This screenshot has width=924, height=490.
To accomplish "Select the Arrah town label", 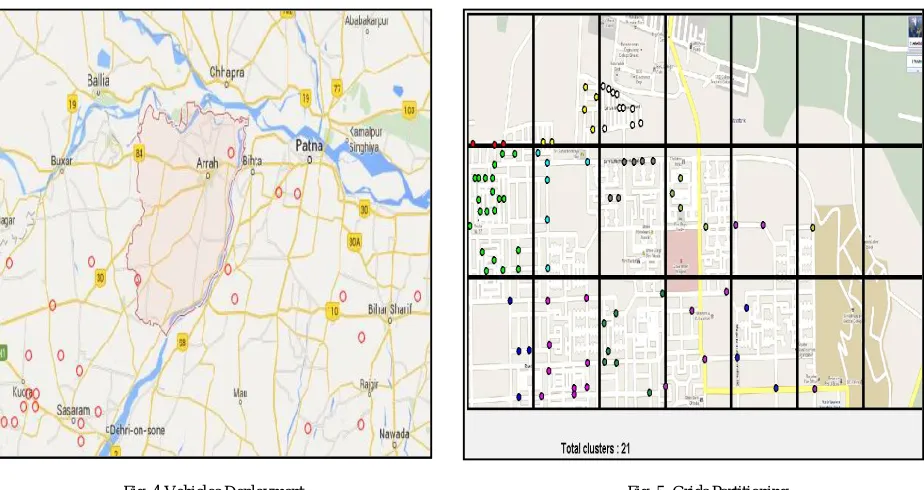I will tap(207, 163).
